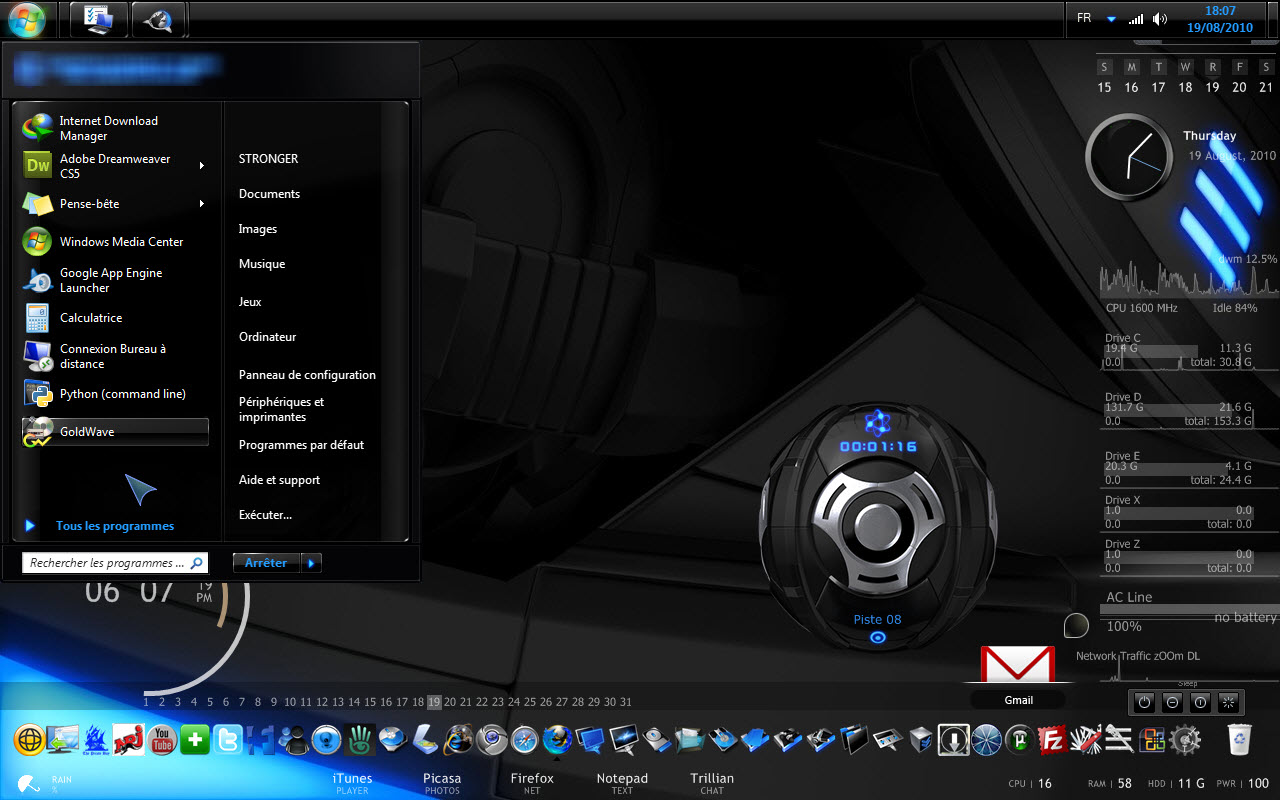This screenshot has height=800, width=1280.
Task: Open Google App Engine Launcher
Action: point(115,280)
